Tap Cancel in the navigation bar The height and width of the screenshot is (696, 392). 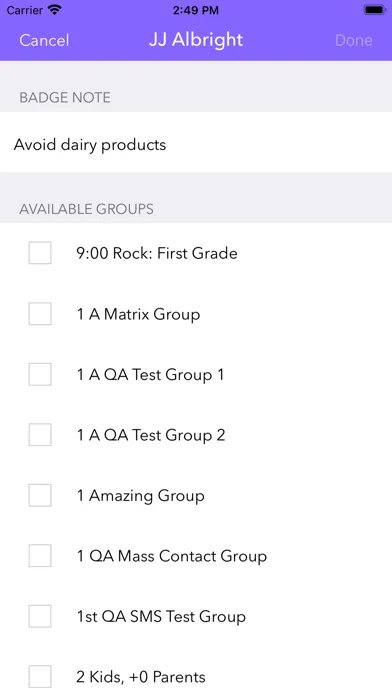(x=44, y=40)
